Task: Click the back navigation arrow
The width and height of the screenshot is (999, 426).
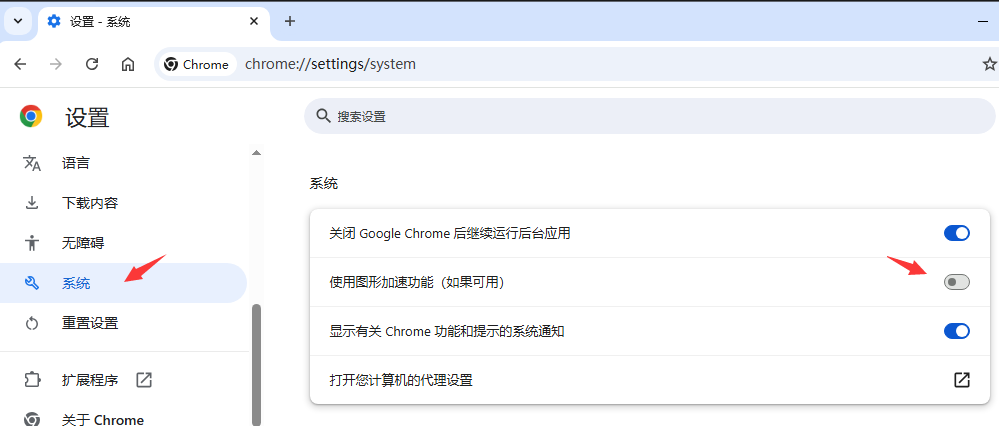Action: (x=20, y=64)
